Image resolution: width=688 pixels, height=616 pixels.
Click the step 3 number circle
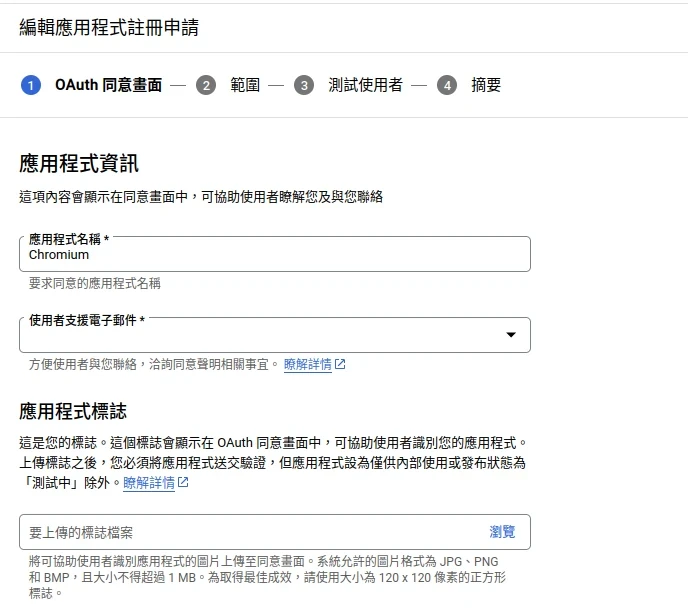[x=304, y=85]
